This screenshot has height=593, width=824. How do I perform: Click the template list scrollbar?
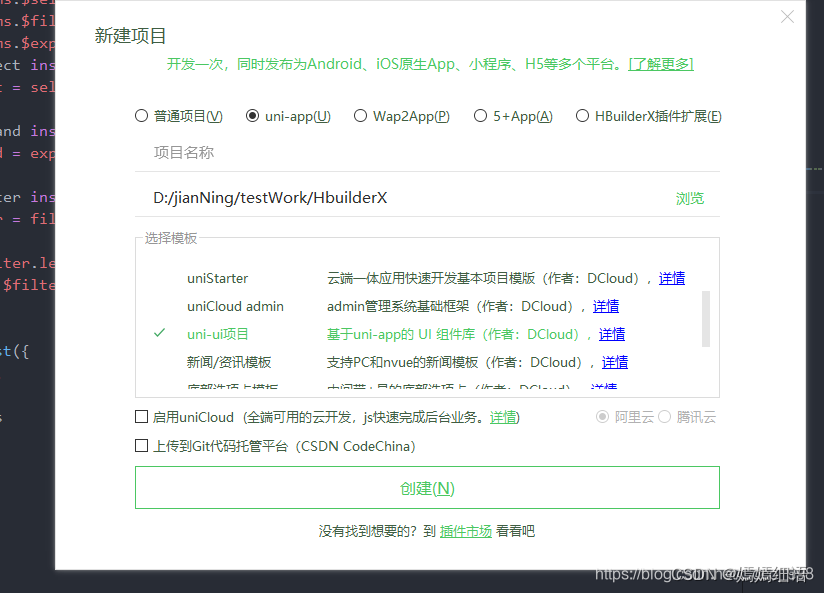pyautogui.click(x=706, y=319)
